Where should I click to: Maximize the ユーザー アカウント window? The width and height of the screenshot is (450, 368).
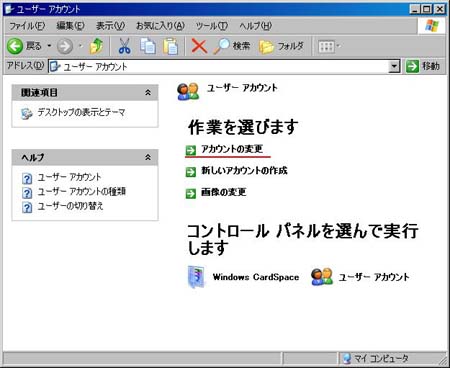pyautogui.click(x=427, y=9)
